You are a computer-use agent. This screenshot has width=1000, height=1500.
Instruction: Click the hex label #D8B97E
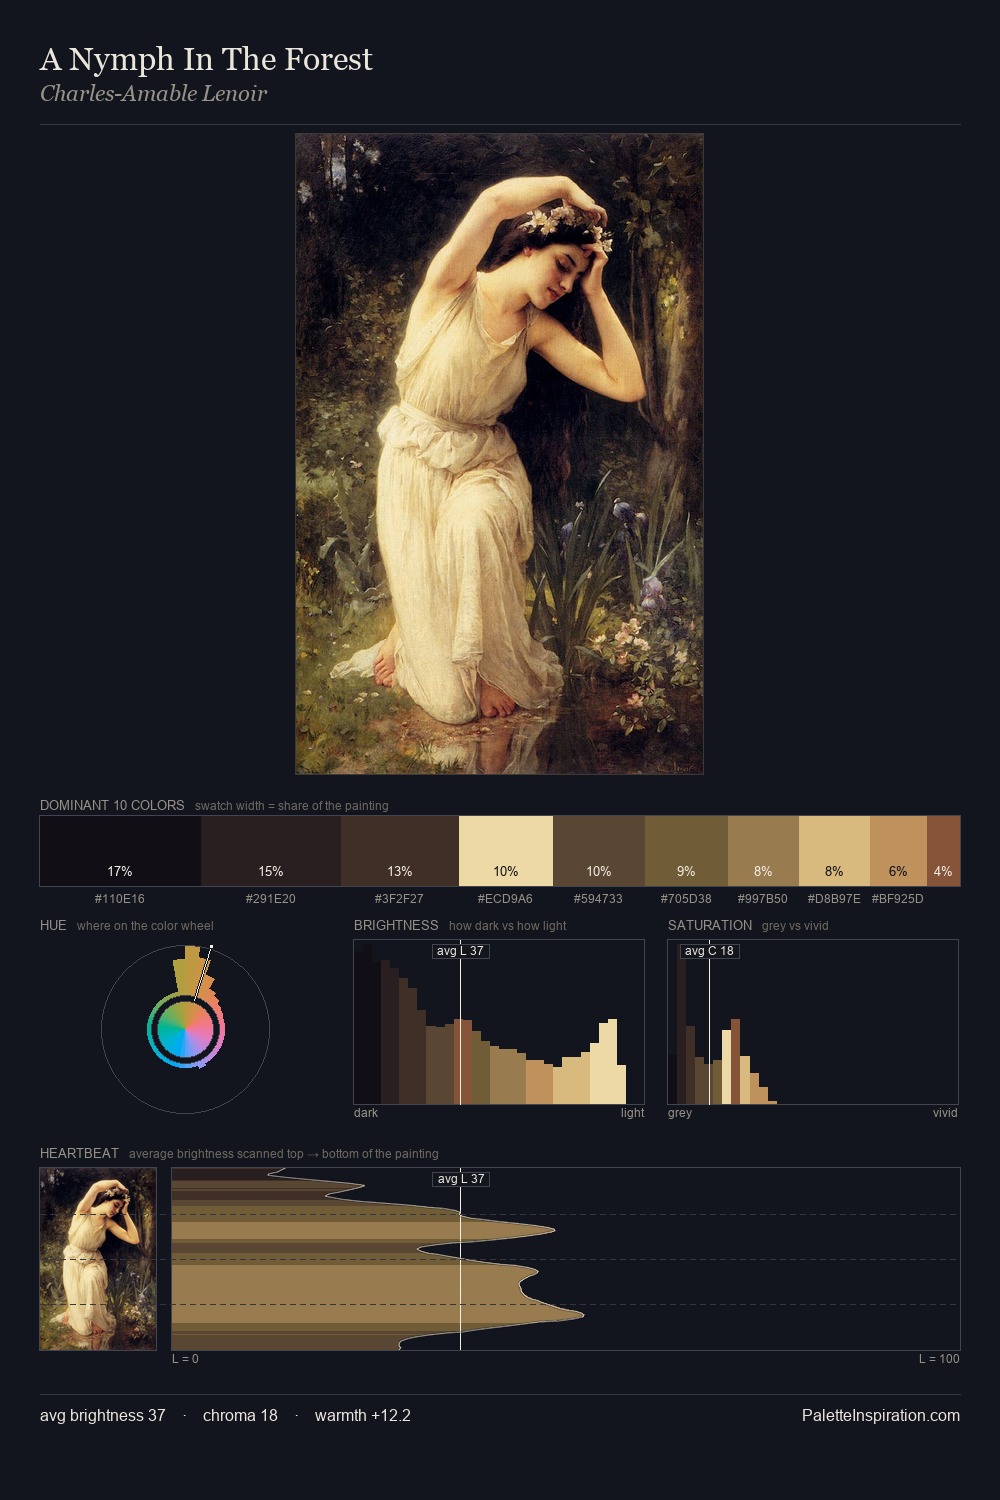pyautogui.click(x=834, y=898)
